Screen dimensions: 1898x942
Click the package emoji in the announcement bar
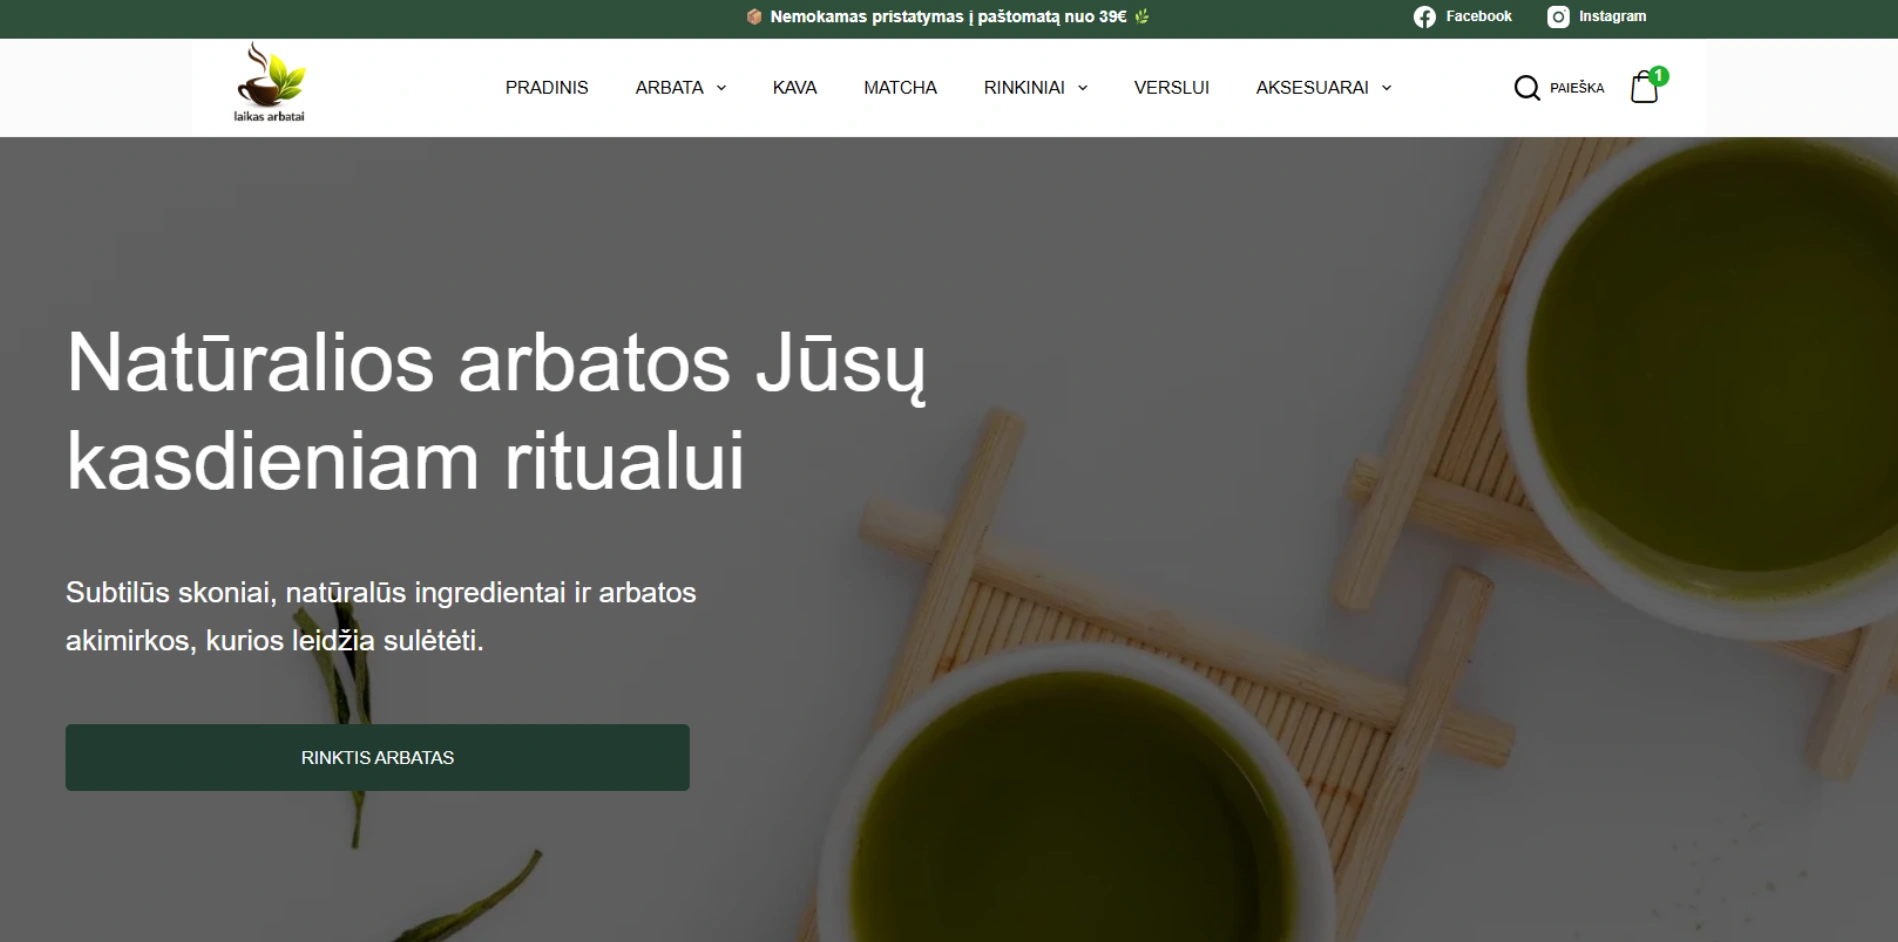tap(754, 17)
